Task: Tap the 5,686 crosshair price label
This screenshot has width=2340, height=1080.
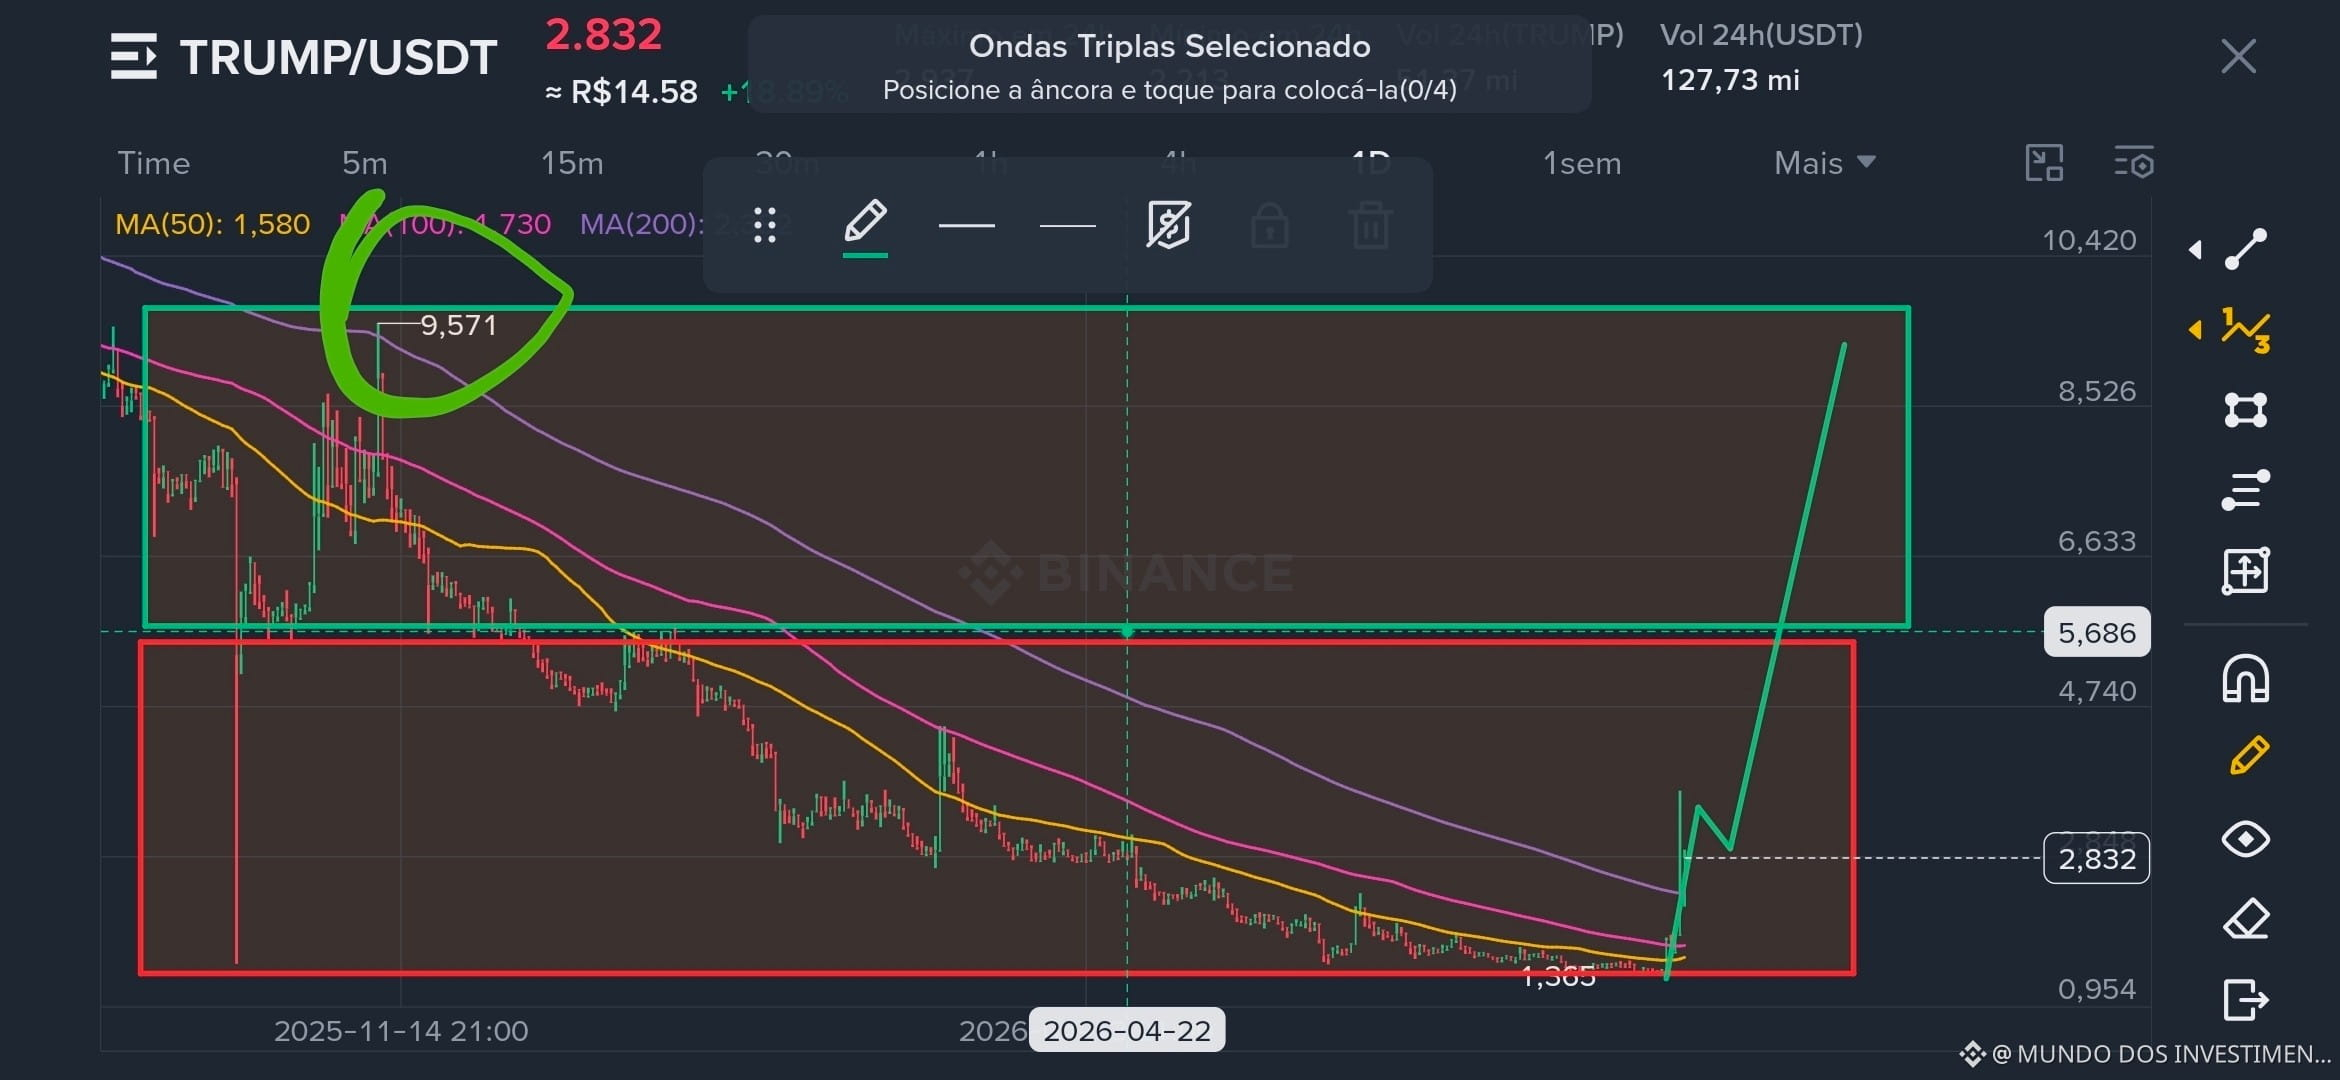Action: point(2097,632)
